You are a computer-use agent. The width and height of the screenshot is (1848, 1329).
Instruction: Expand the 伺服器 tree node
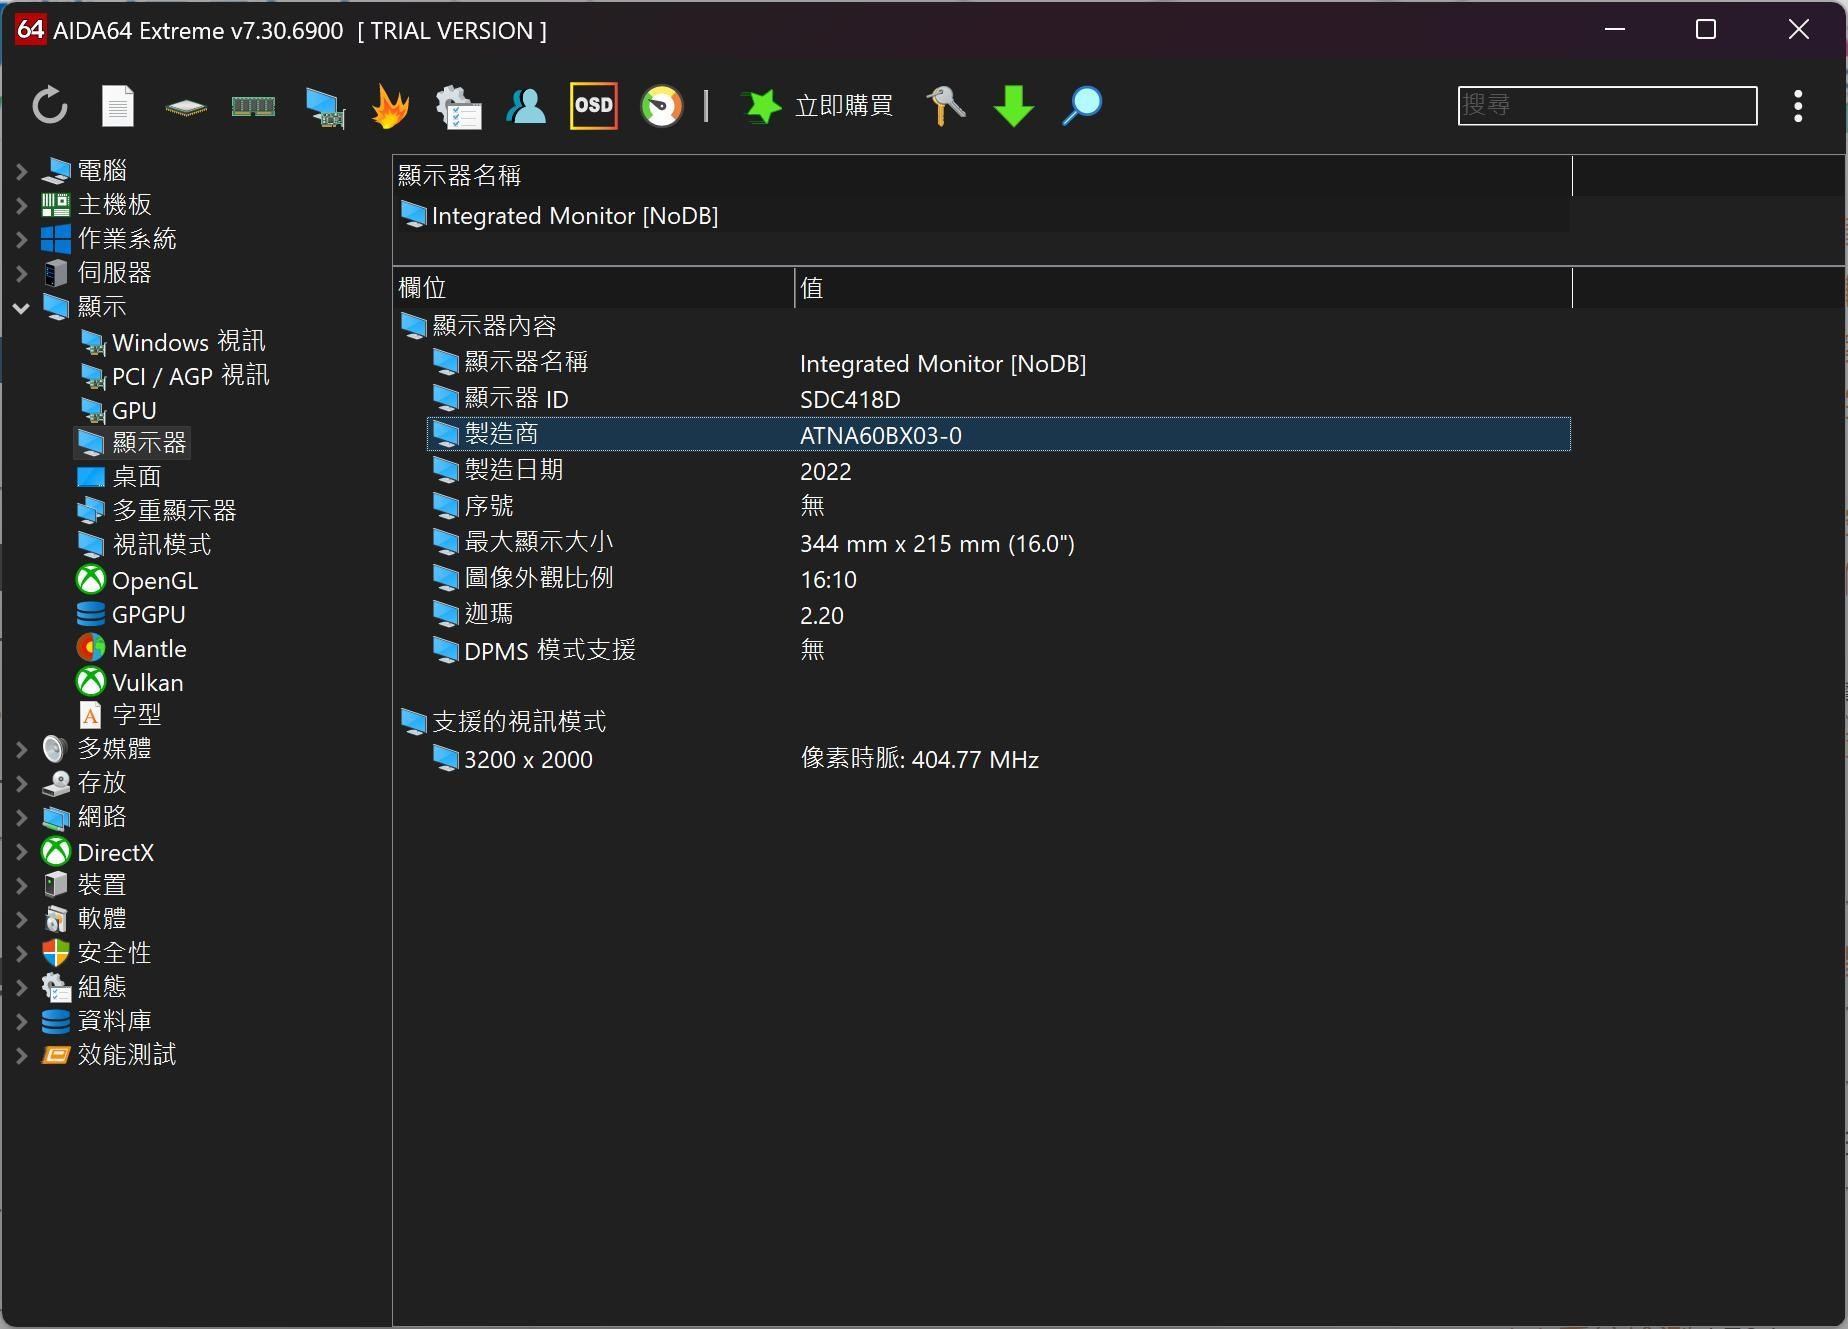click(21, 274)
